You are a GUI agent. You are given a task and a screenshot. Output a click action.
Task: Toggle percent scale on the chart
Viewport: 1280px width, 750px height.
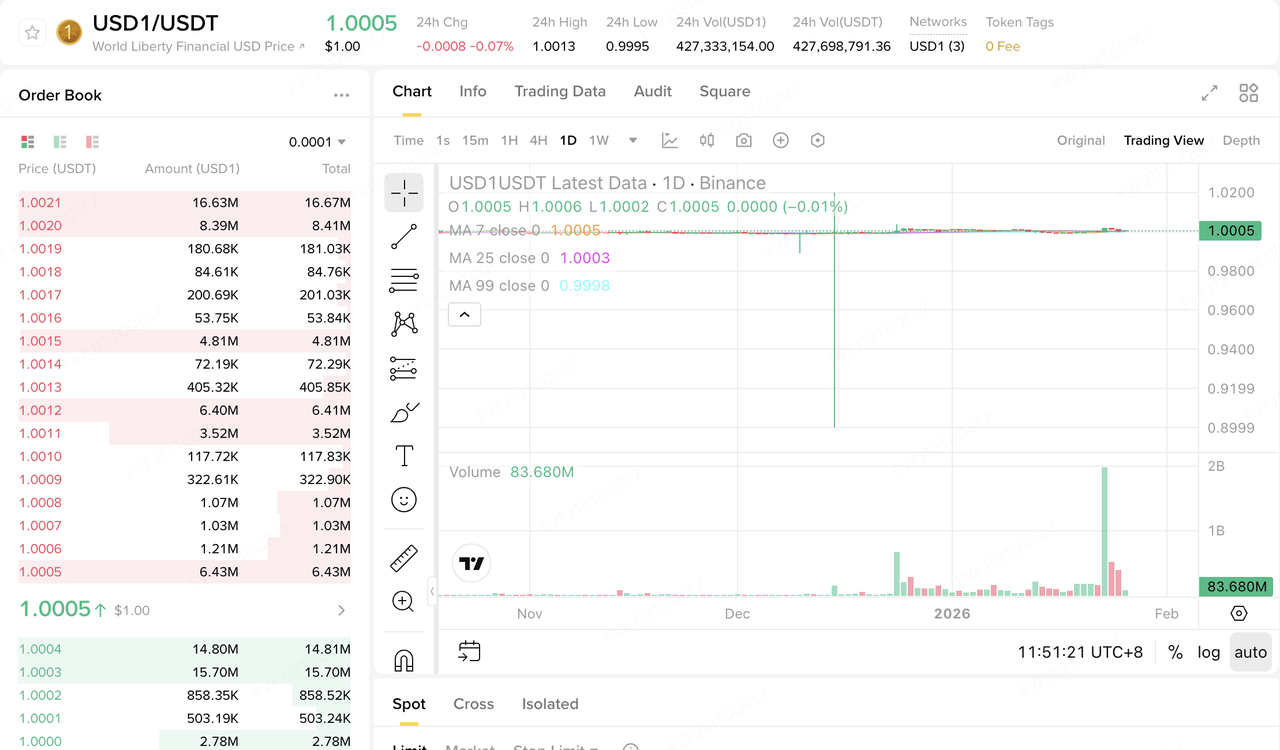click(x=1175, y=652)
